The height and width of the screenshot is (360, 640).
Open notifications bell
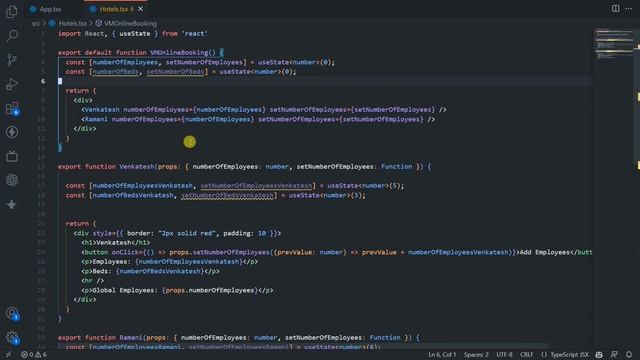point(629,355)
